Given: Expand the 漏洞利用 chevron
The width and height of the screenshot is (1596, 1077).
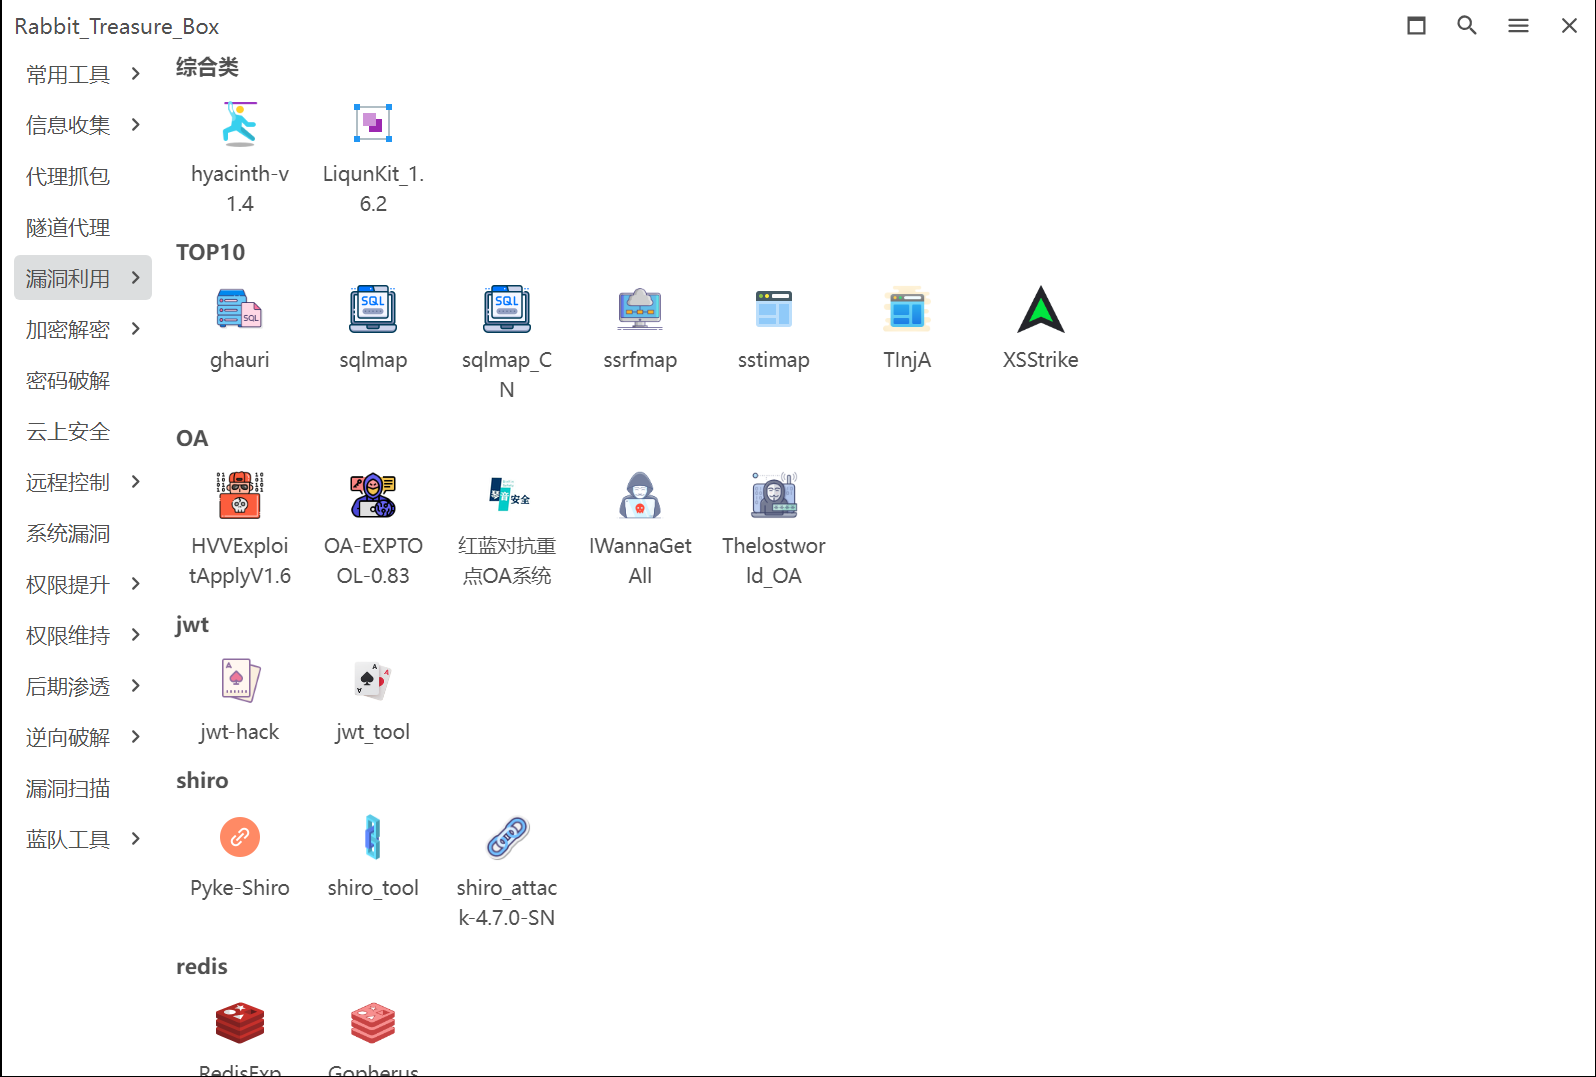Looking at the screenshot, I should point(136,278).
